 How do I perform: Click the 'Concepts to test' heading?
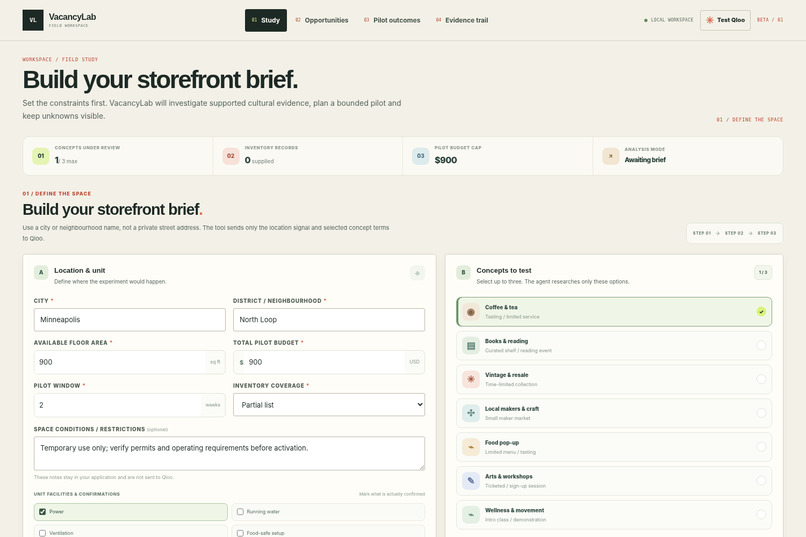[504, 270]
